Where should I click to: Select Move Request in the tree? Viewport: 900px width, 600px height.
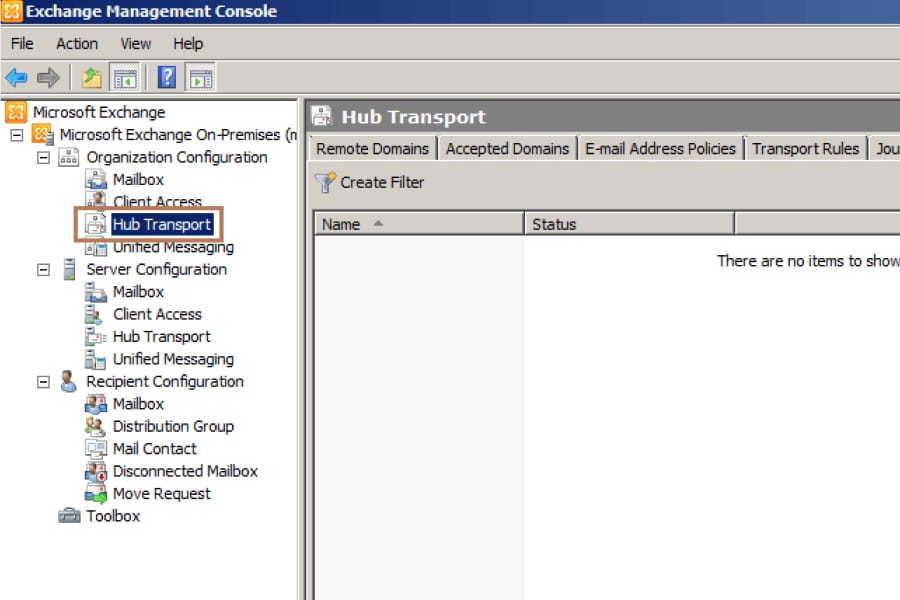161,494
